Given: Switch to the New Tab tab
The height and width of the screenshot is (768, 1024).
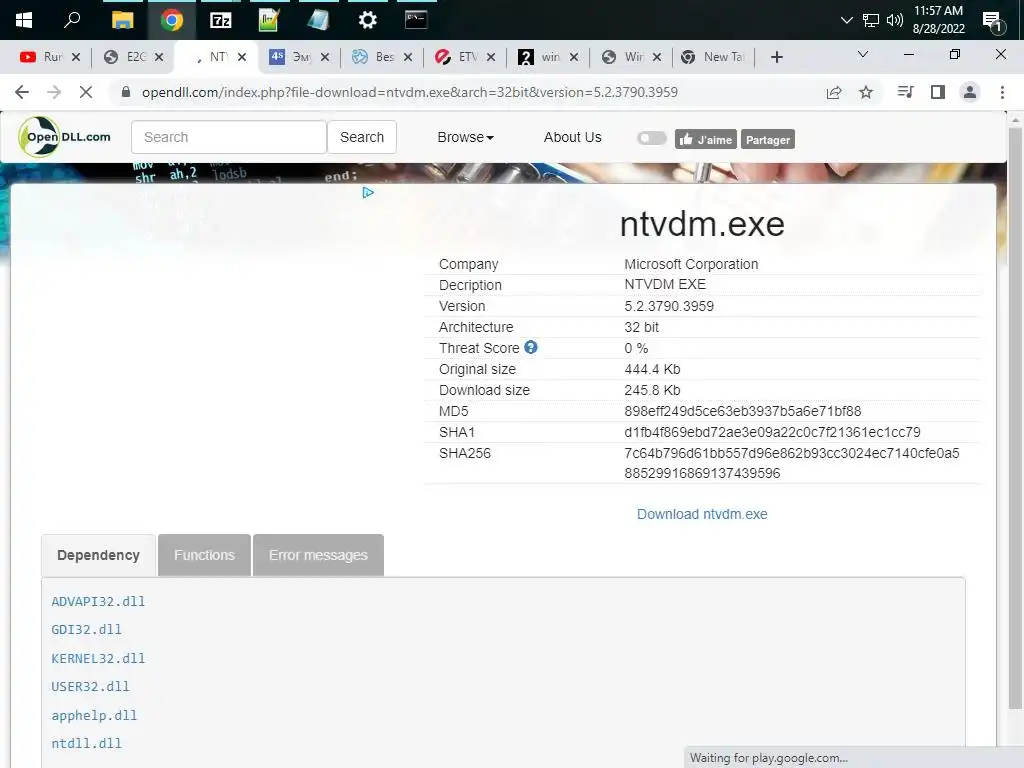Looking at the screenshot, I should 713,57.
